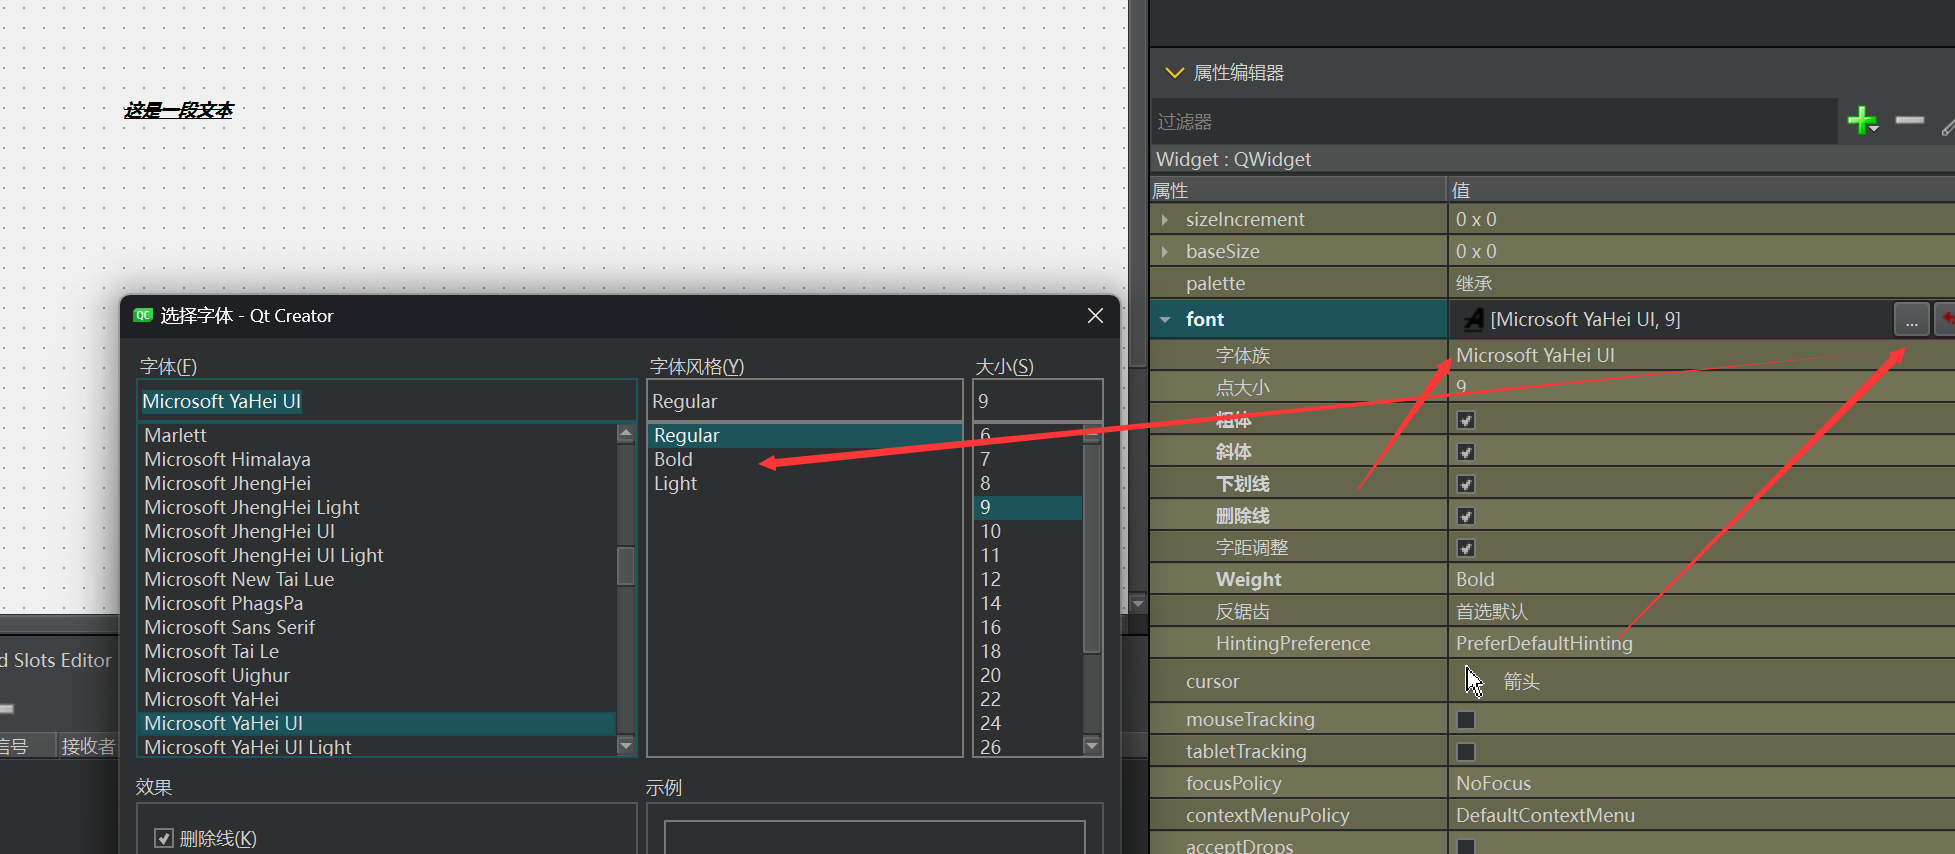This screenshot has height=854, width=1955.
Task: Enable the mouseTracking checkbox
Action: point(1466,720)
